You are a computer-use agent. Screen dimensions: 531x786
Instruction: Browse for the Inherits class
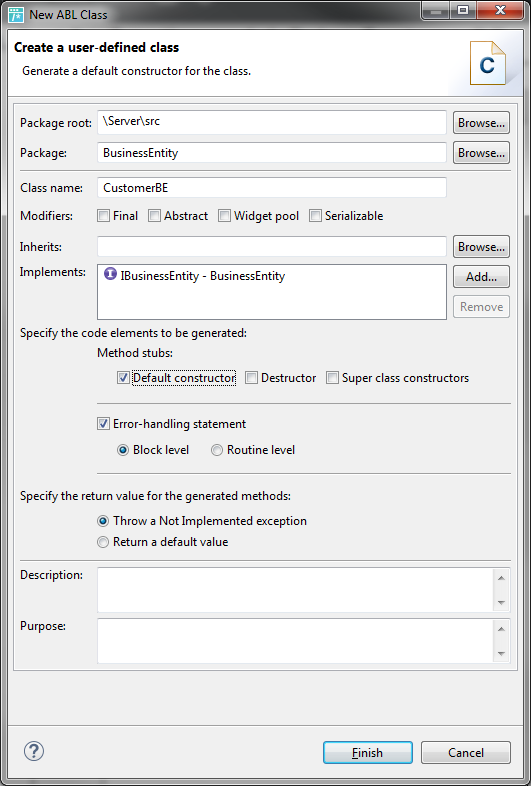(481, 247)
